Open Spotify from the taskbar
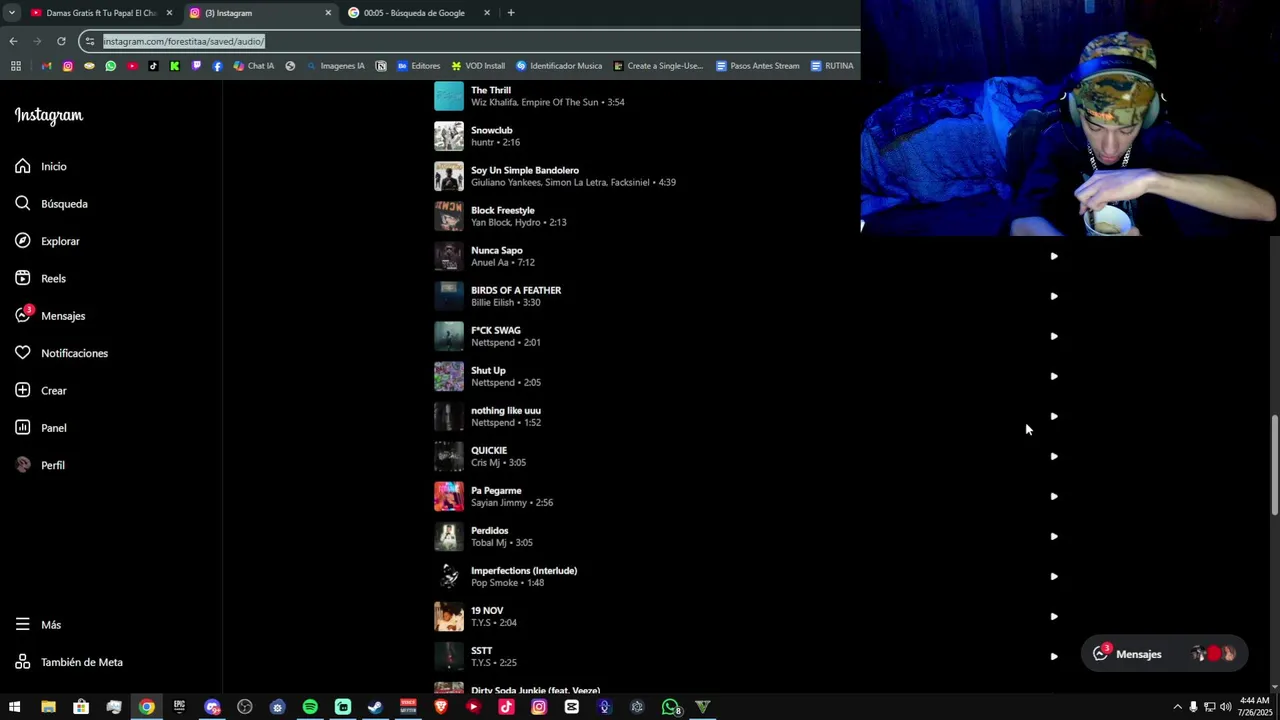The width and height of the screenshot is (1280, 720). [x=310, y=707]
